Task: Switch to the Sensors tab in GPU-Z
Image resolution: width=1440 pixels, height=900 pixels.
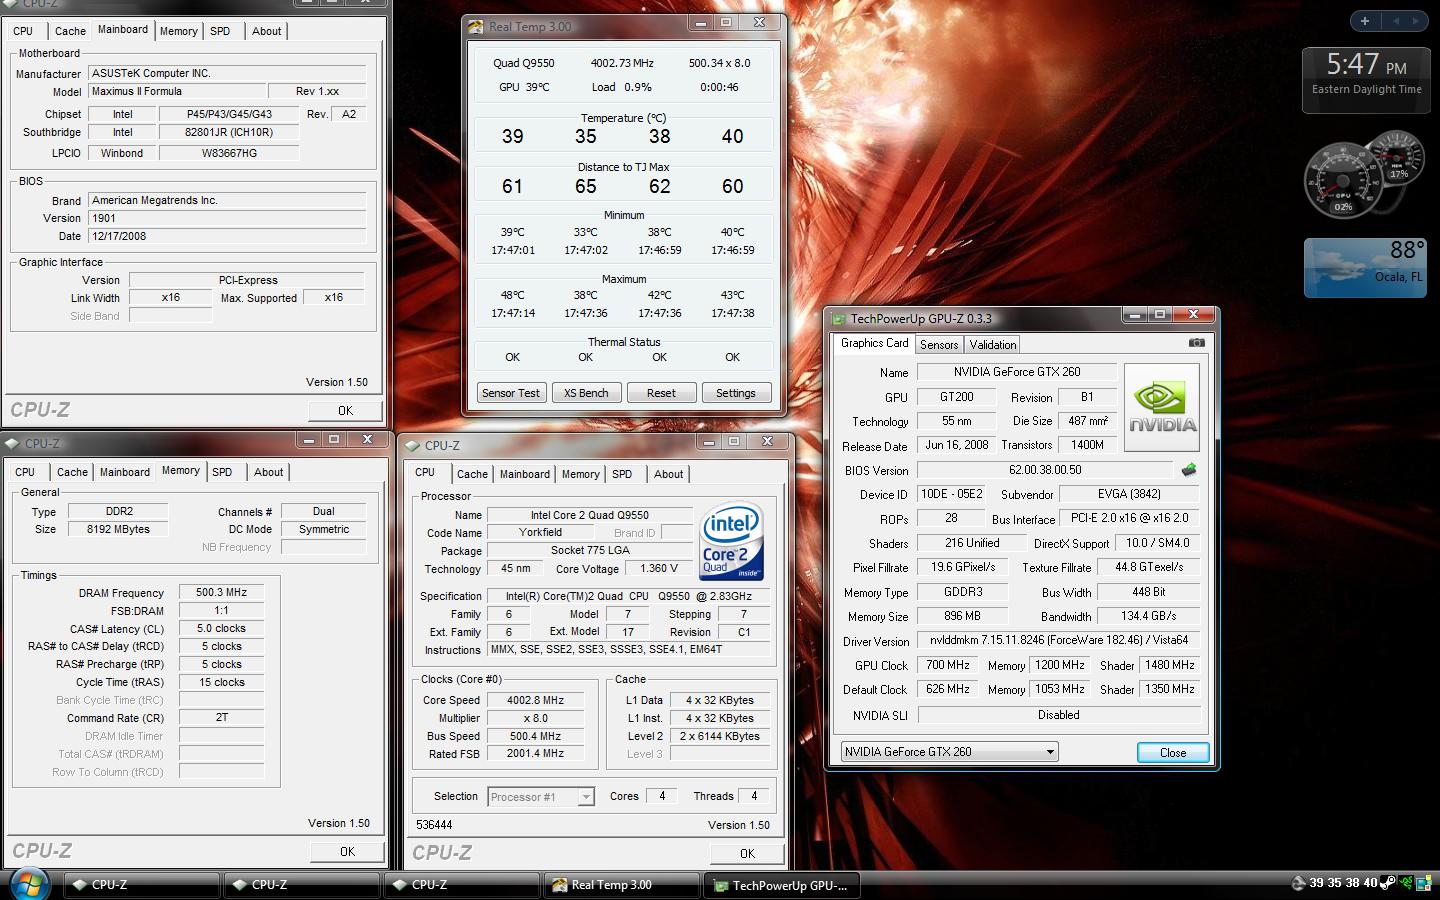Action: coord(939,344)
